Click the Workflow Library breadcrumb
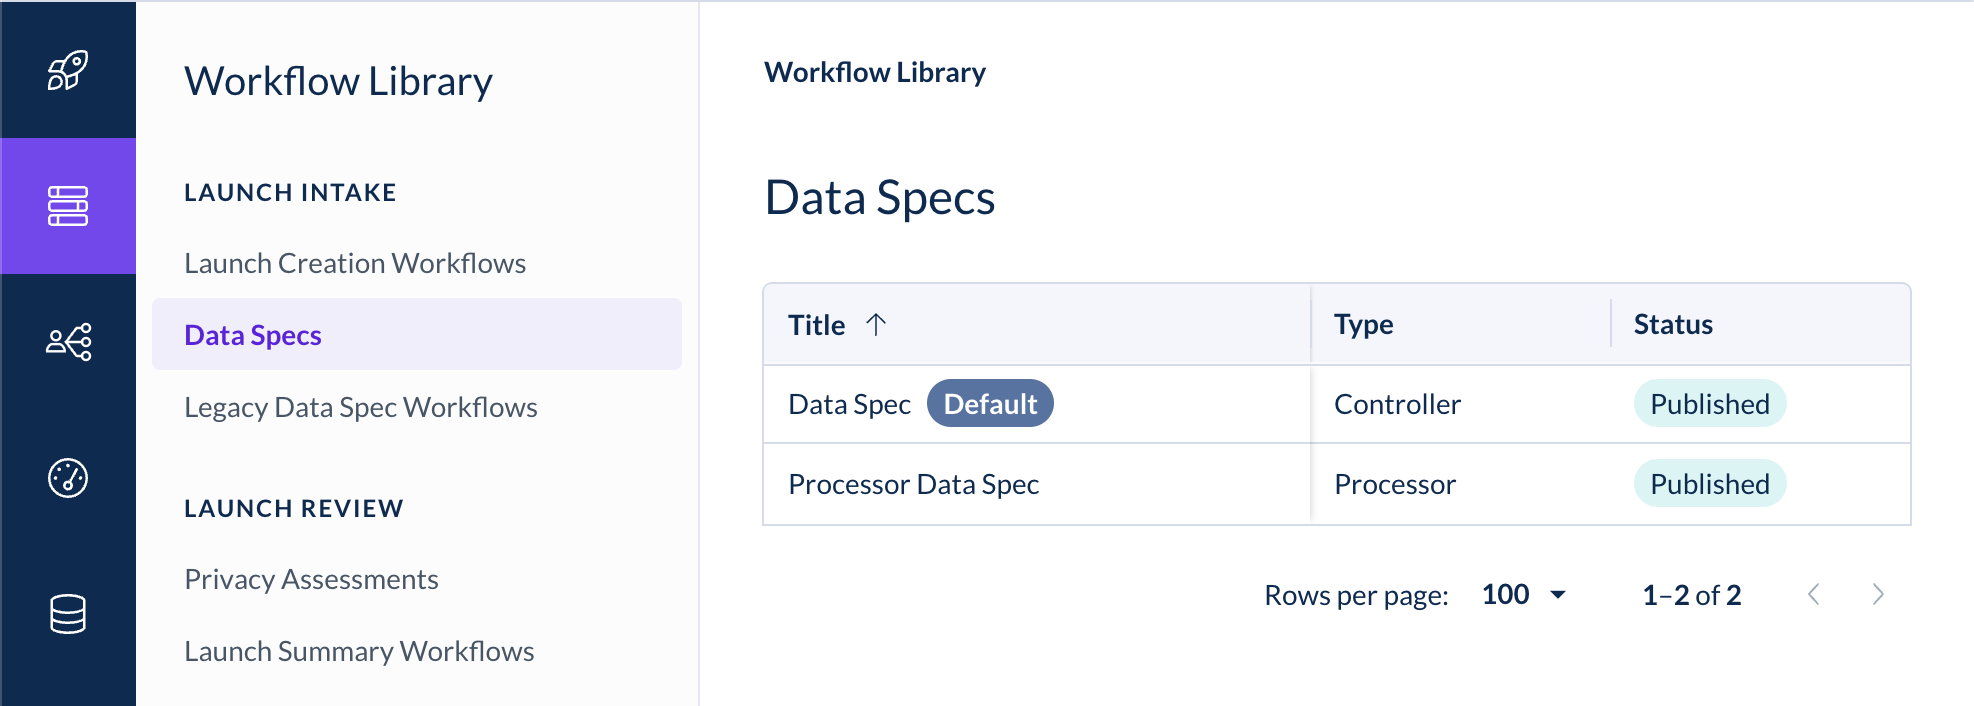1974x706 pixels. (875, 72)
